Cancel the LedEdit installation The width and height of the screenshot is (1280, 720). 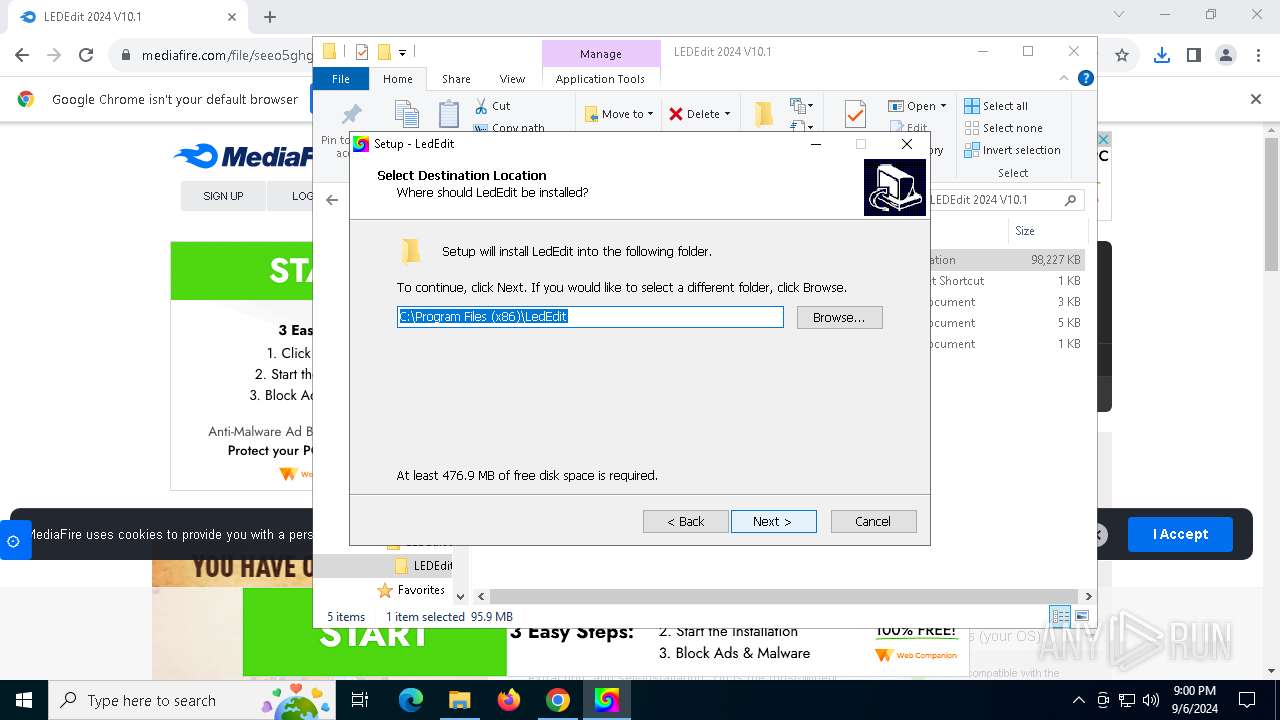(x=873, y=521)
